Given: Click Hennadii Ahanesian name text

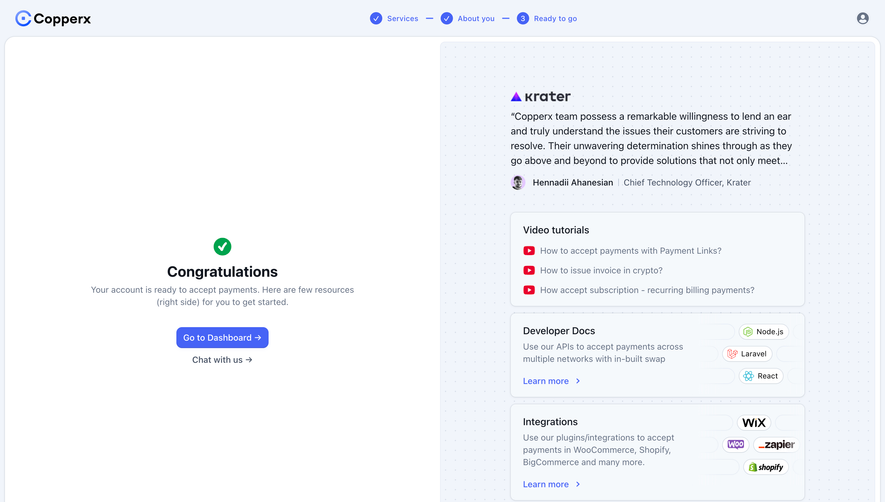Looking at the screenshot, I should 573,182.
